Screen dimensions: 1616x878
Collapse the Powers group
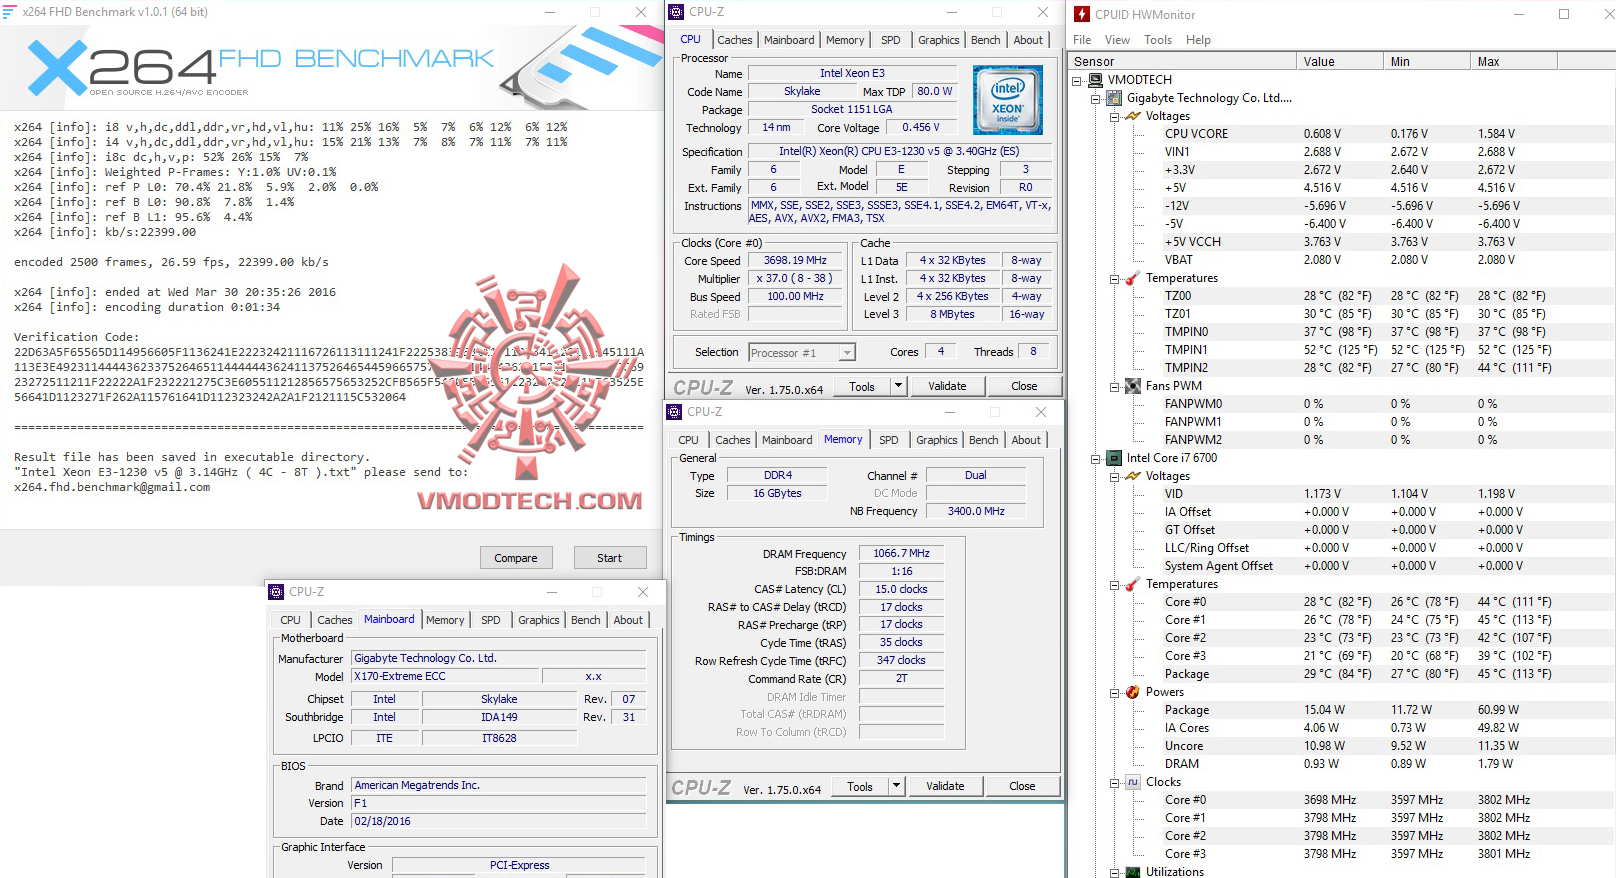click(1114, 692)
